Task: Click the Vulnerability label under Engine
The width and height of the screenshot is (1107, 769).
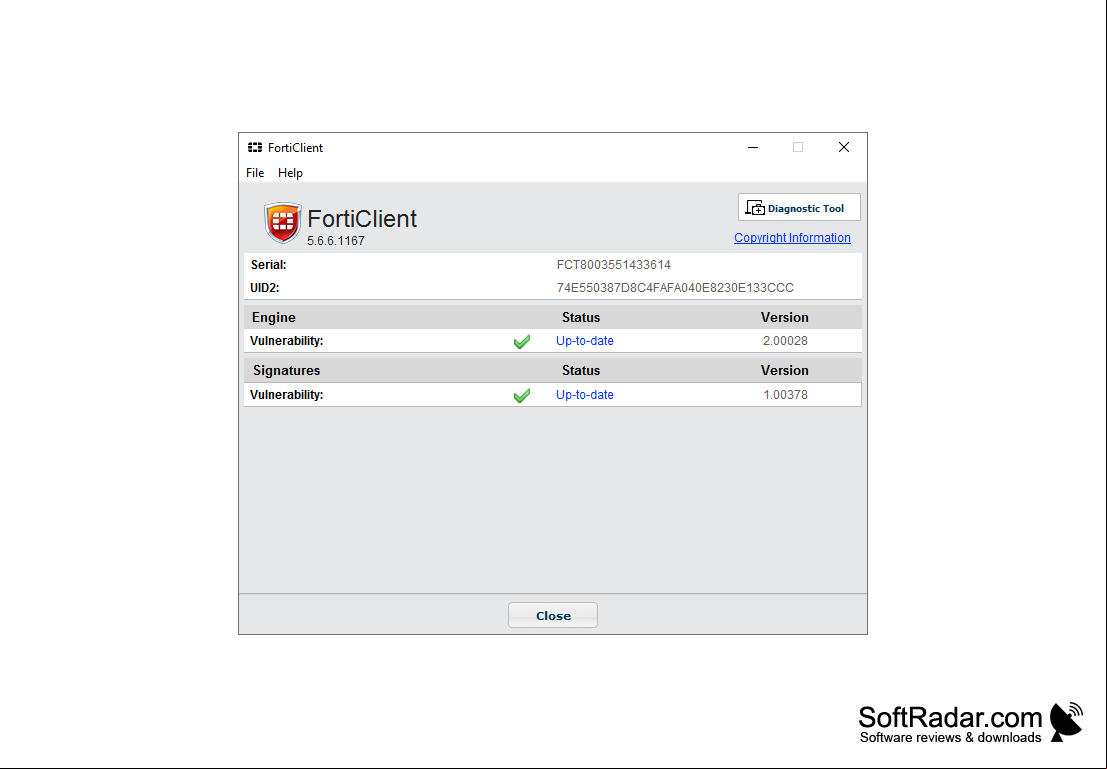Action: coord(287,341)
